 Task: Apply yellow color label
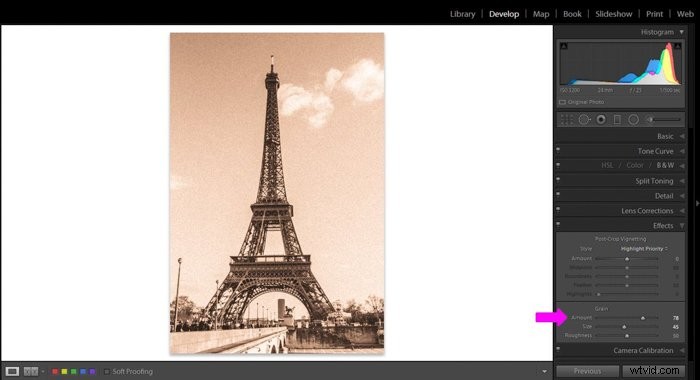point(64,372)
